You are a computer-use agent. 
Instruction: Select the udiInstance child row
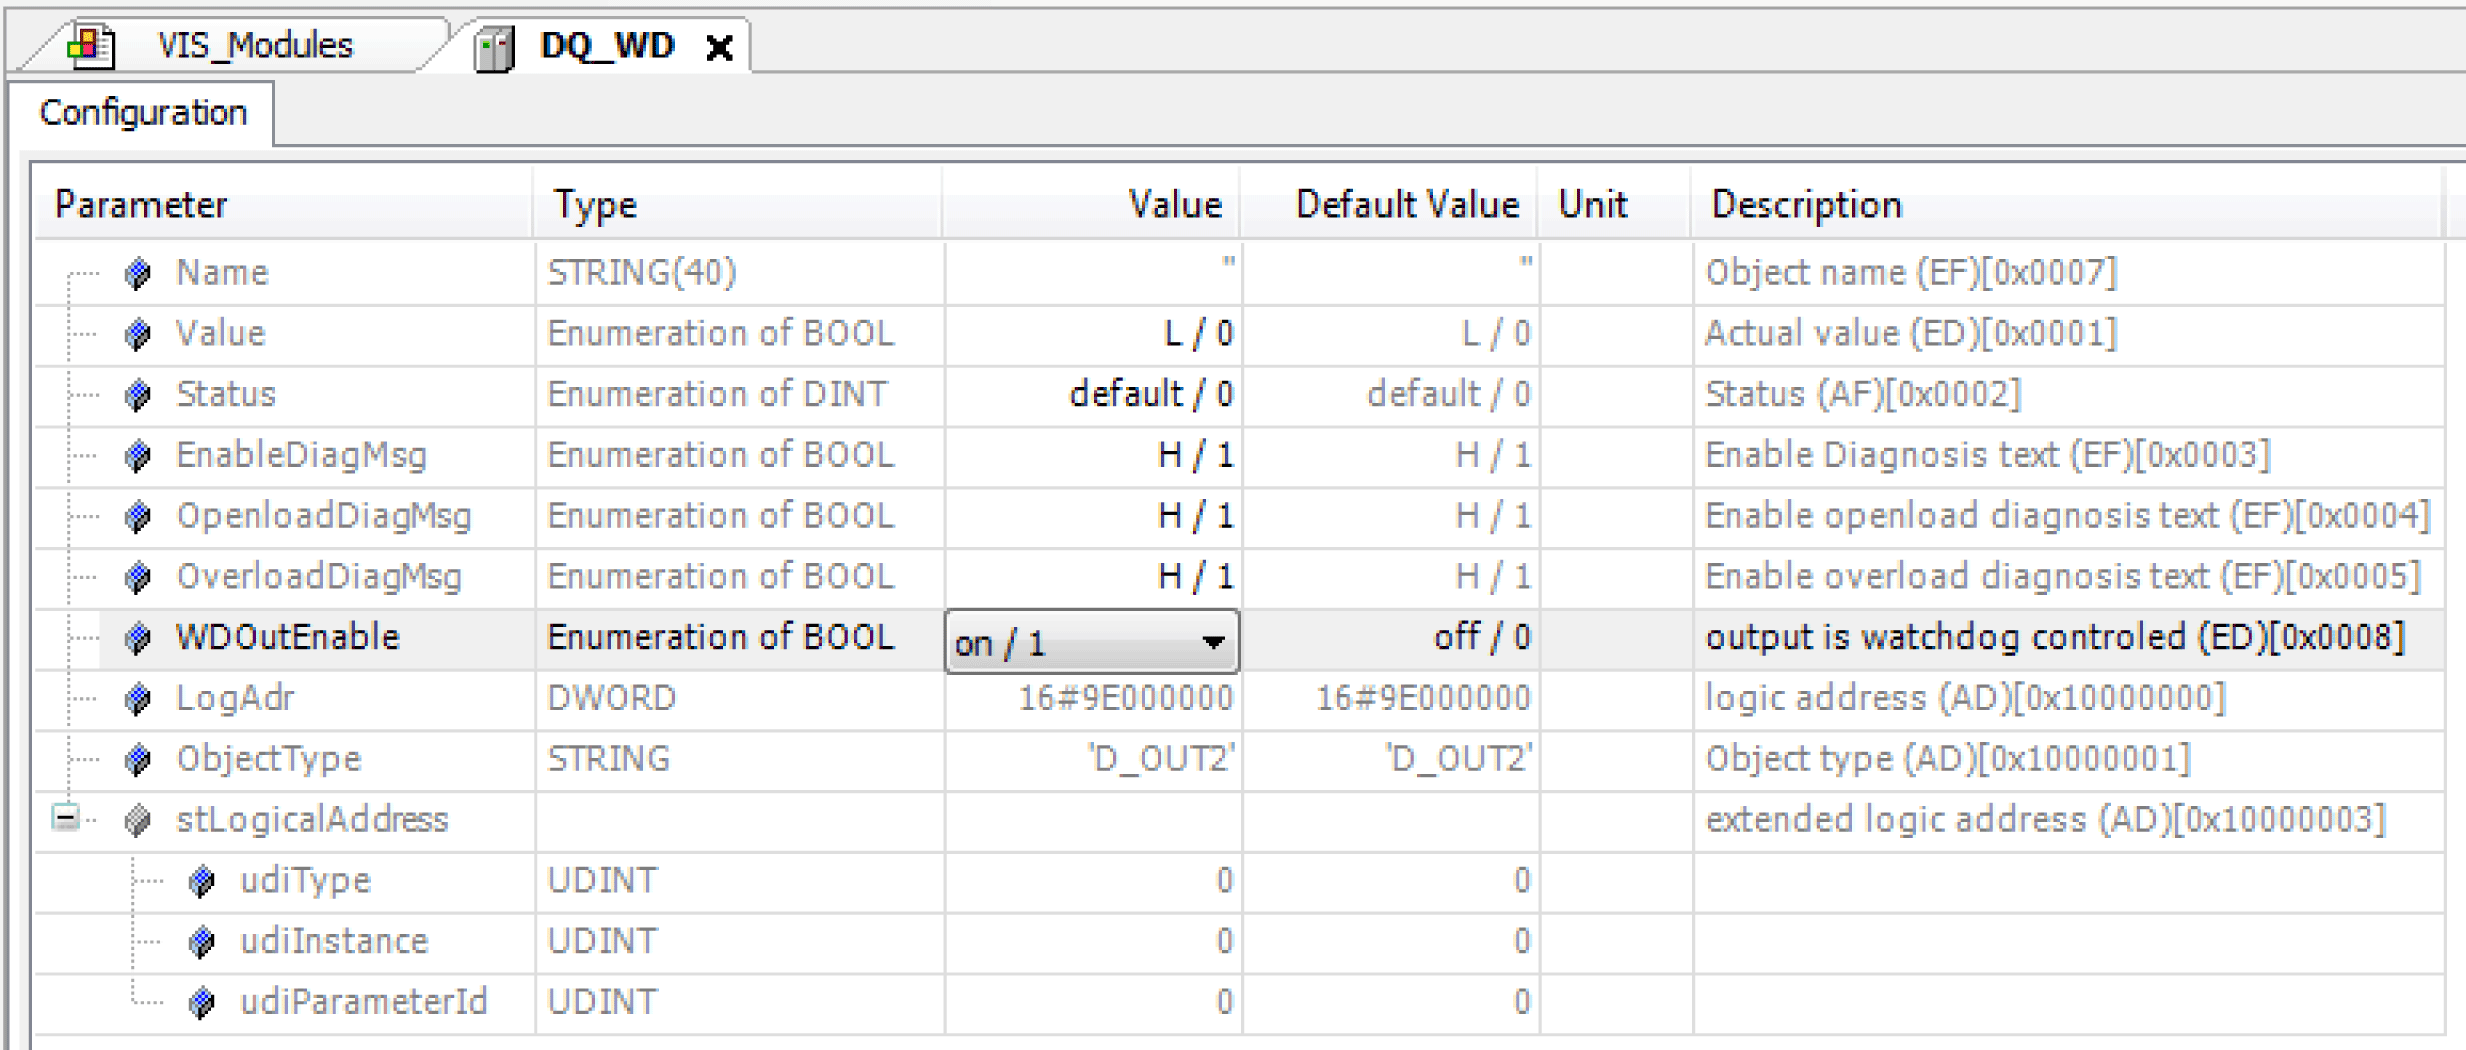(x=1240, y=942)
